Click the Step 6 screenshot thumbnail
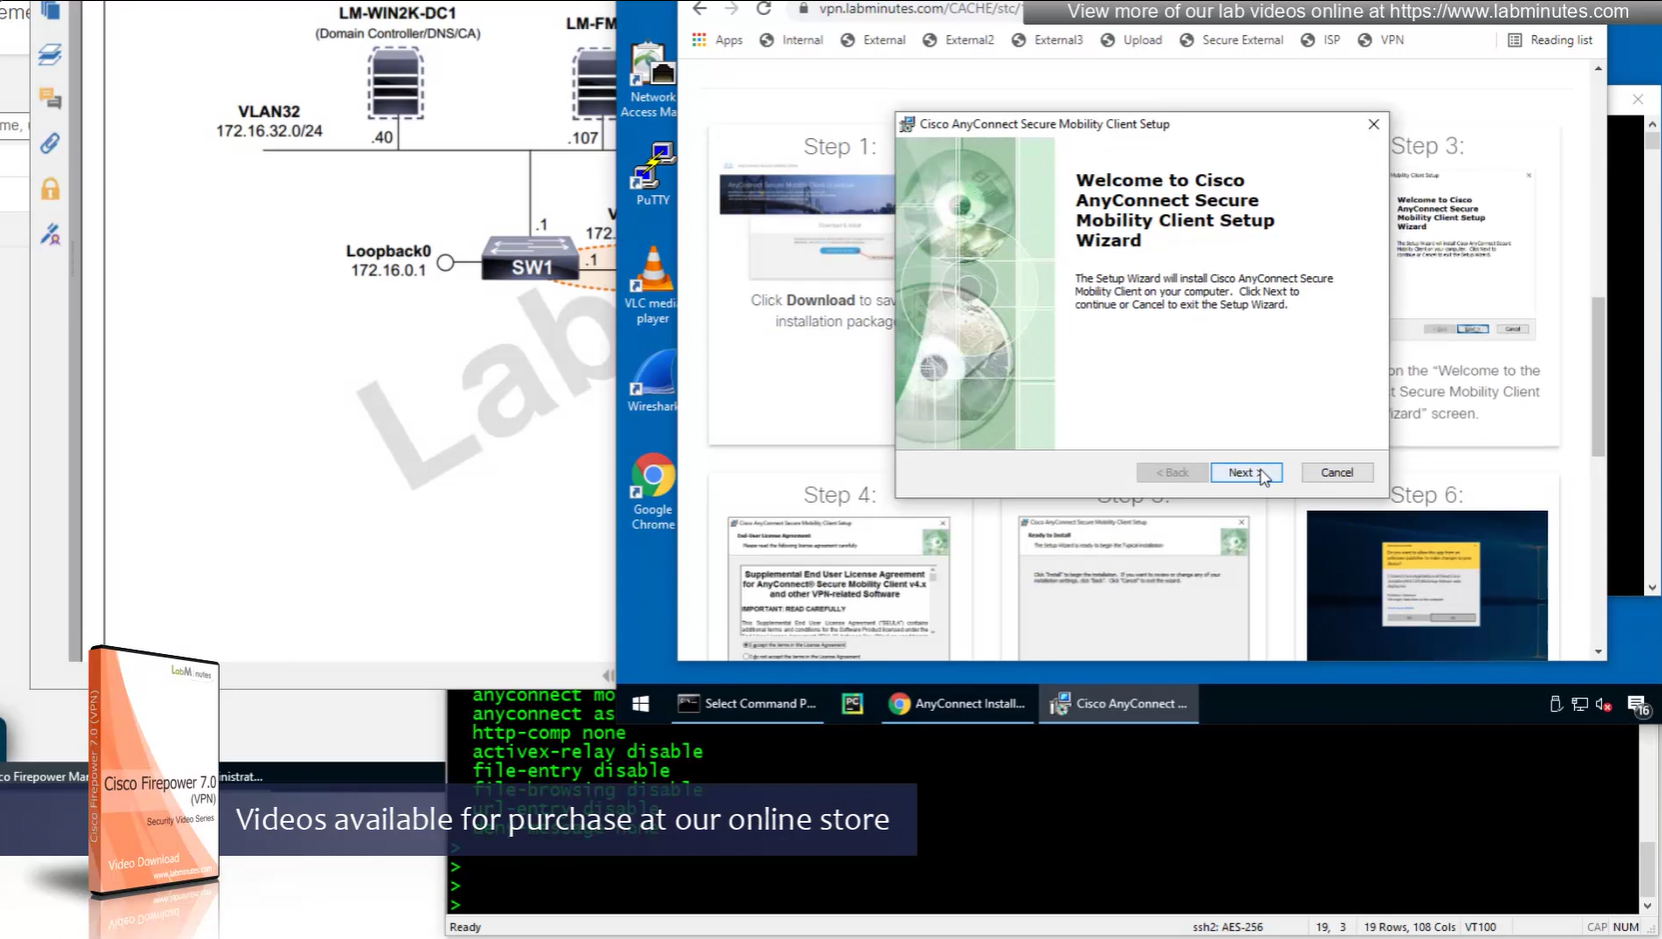 [x=1426, y=584]
